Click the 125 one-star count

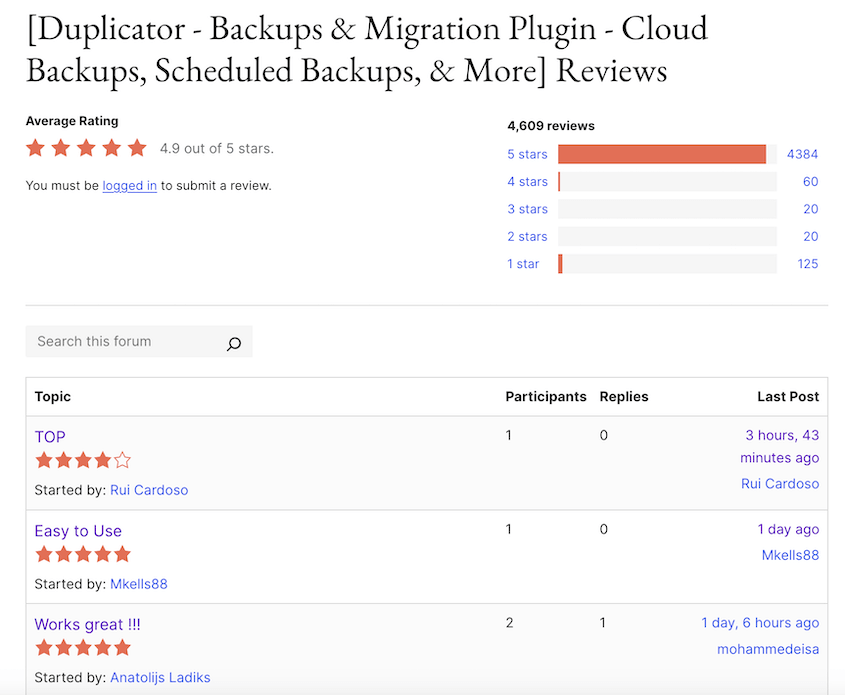[x=808, y=264]
